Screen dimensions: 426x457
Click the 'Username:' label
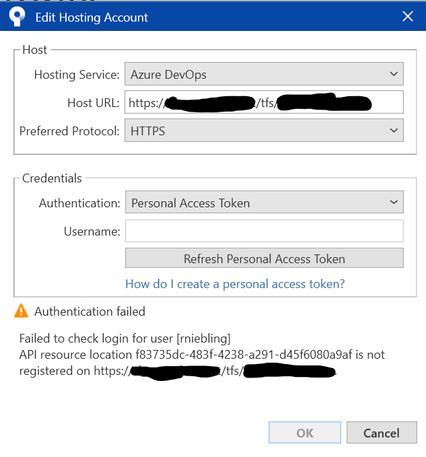click(92, 231)
